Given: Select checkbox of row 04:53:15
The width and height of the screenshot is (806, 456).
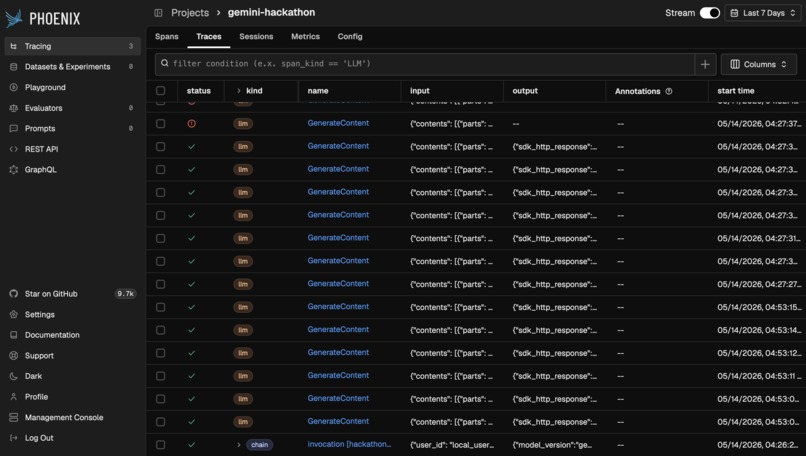Looking at the screenshot, I should (160, 307).
